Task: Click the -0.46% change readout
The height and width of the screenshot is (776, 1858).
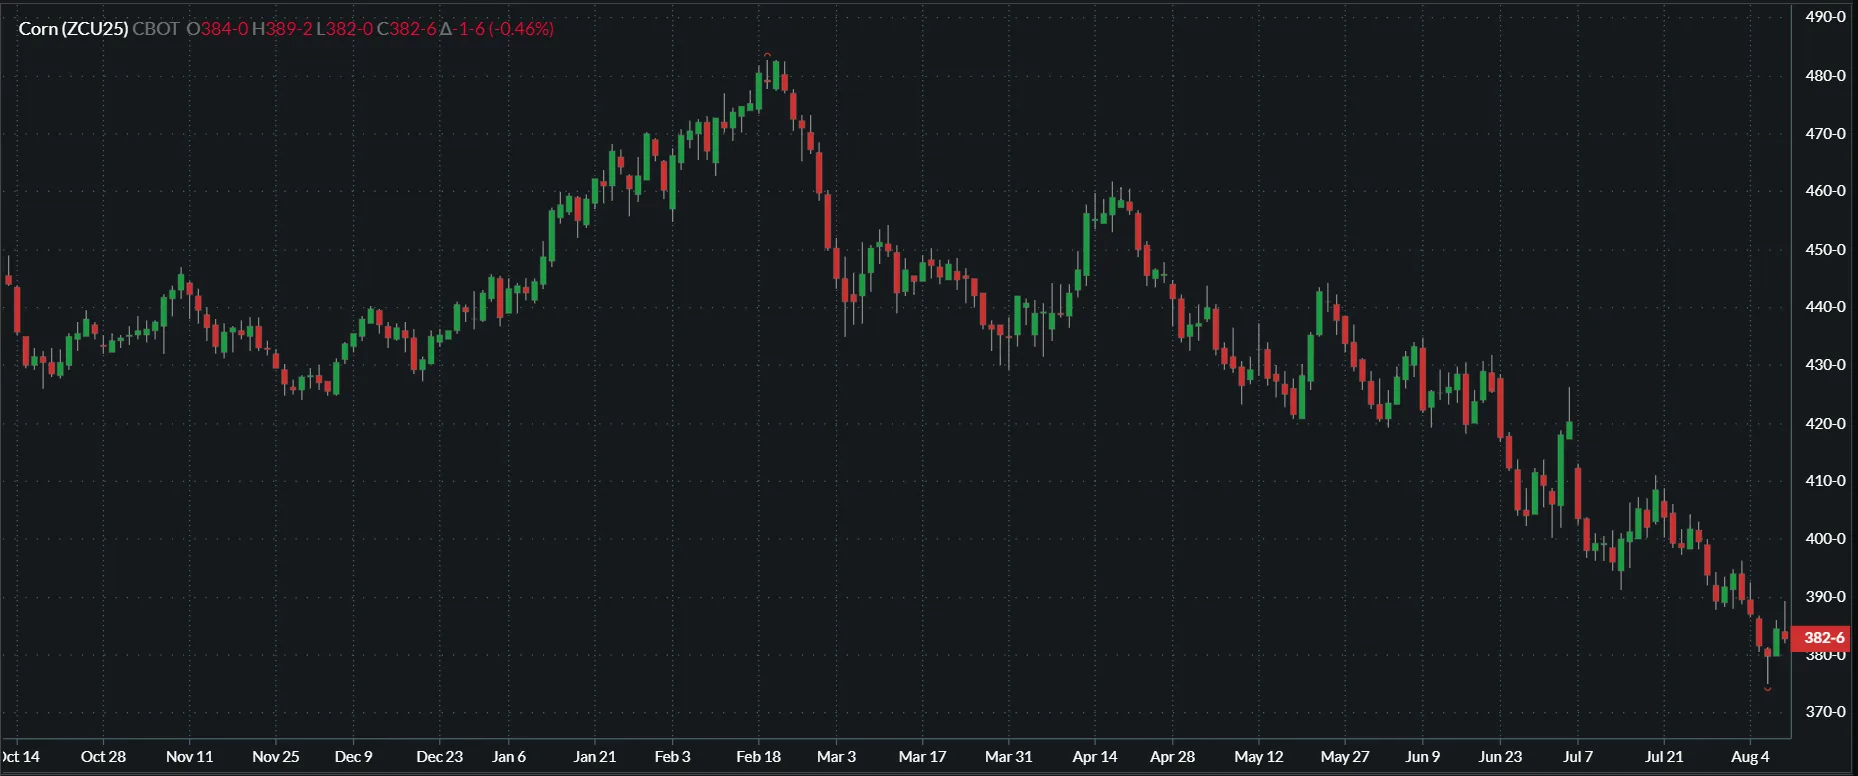Action: click(521, 29)
